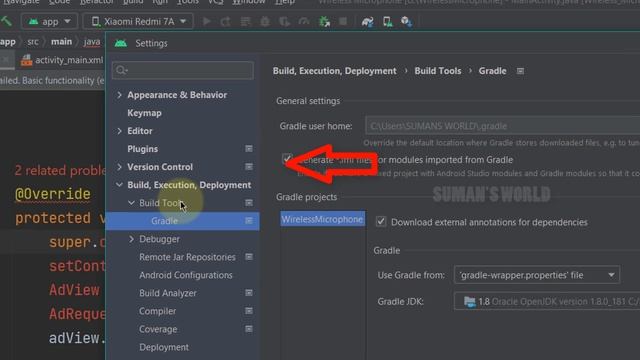
Task: Click the icon beside Remote Jar Repositories
Action: [249, 257]
